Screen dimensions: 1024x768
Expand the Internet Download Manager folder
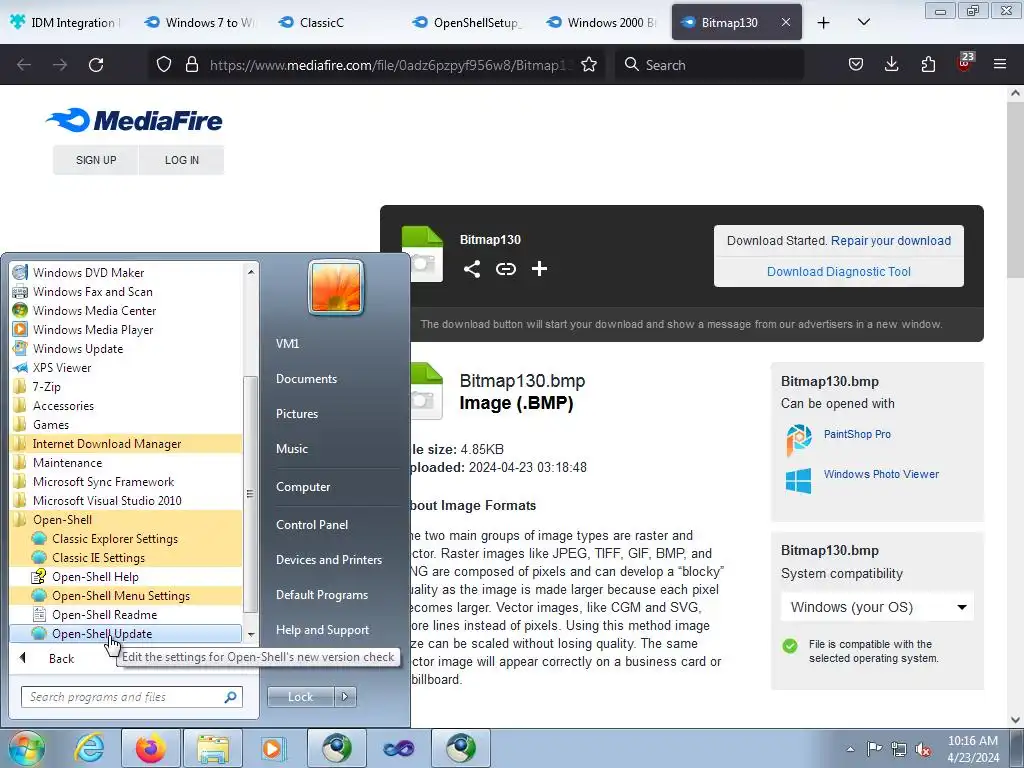[x=127, y=443]
